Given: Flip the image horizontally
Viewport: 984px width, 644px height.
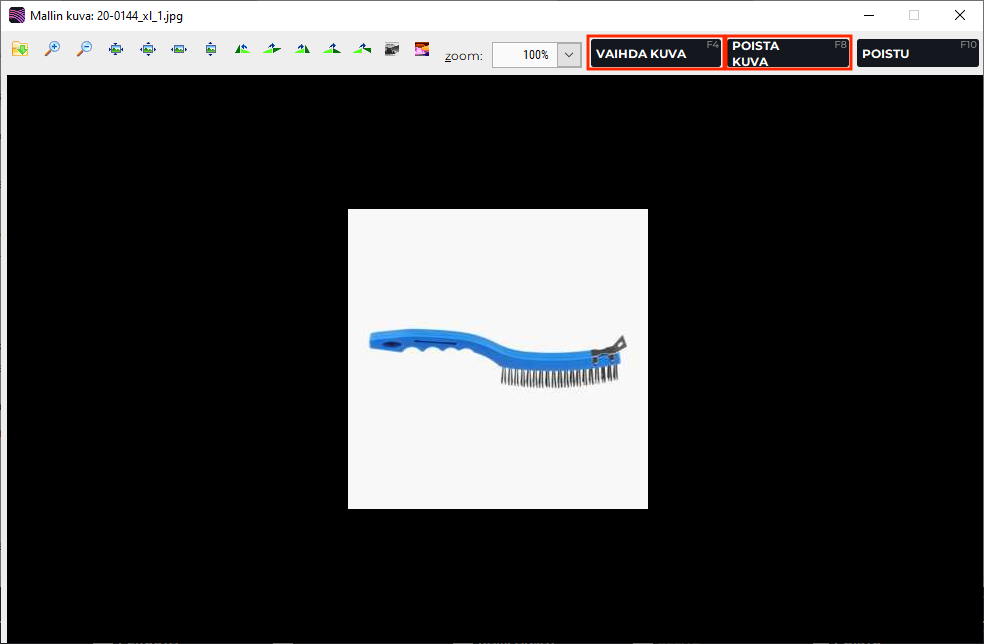Looking at the screenshot, I should pyautogui.click(x=302, y=48).
